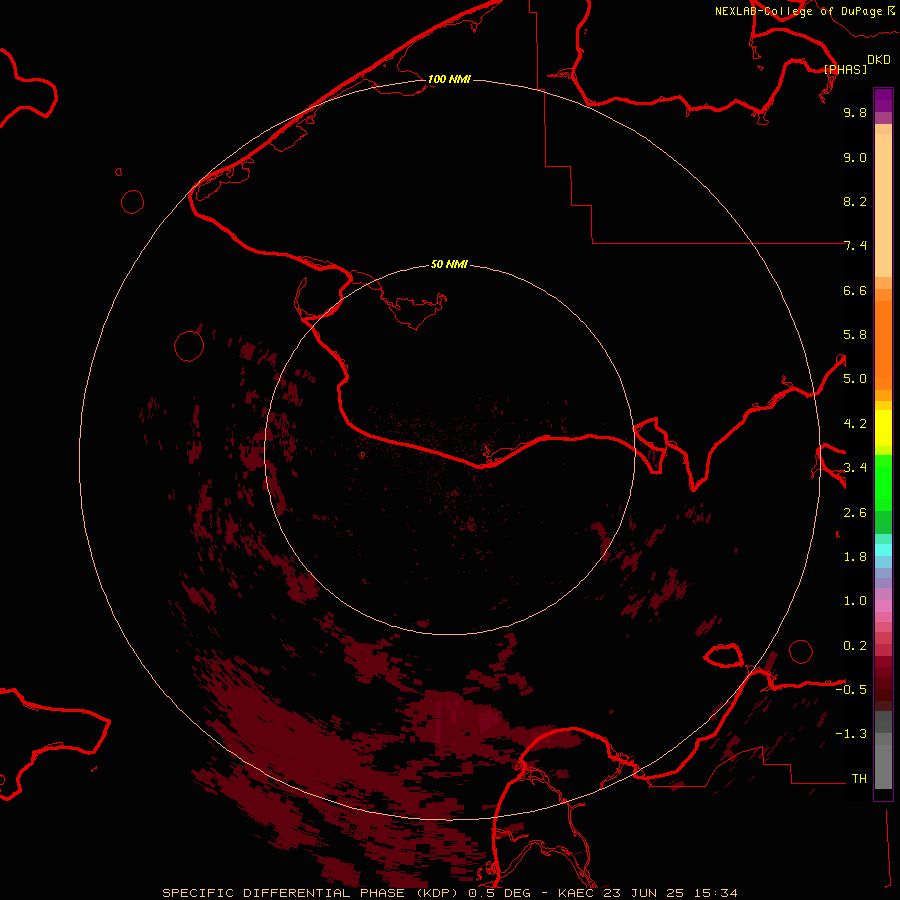Click the 1.0 scale value
The width and height of the screenshot is (900, 900).
point(855,601)
